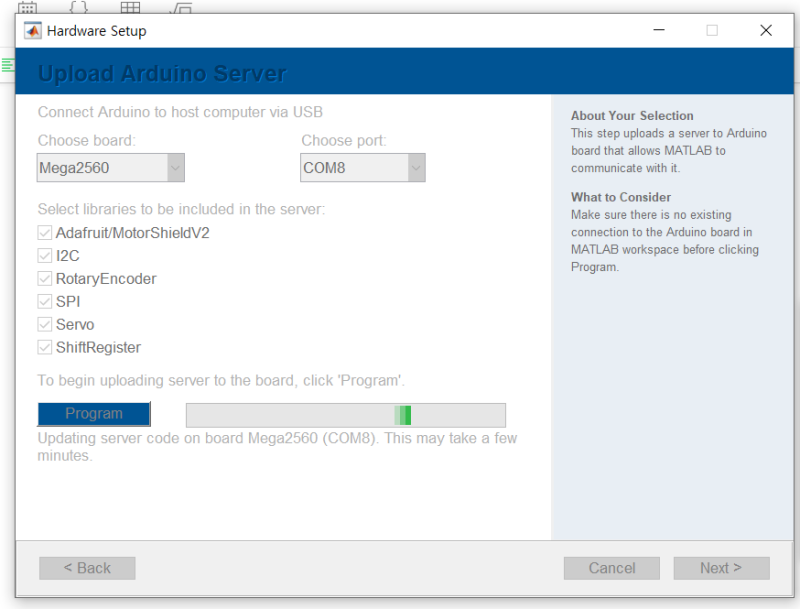800x609 pixels.
Task: Click the Program button
Action: coord(94,414)
